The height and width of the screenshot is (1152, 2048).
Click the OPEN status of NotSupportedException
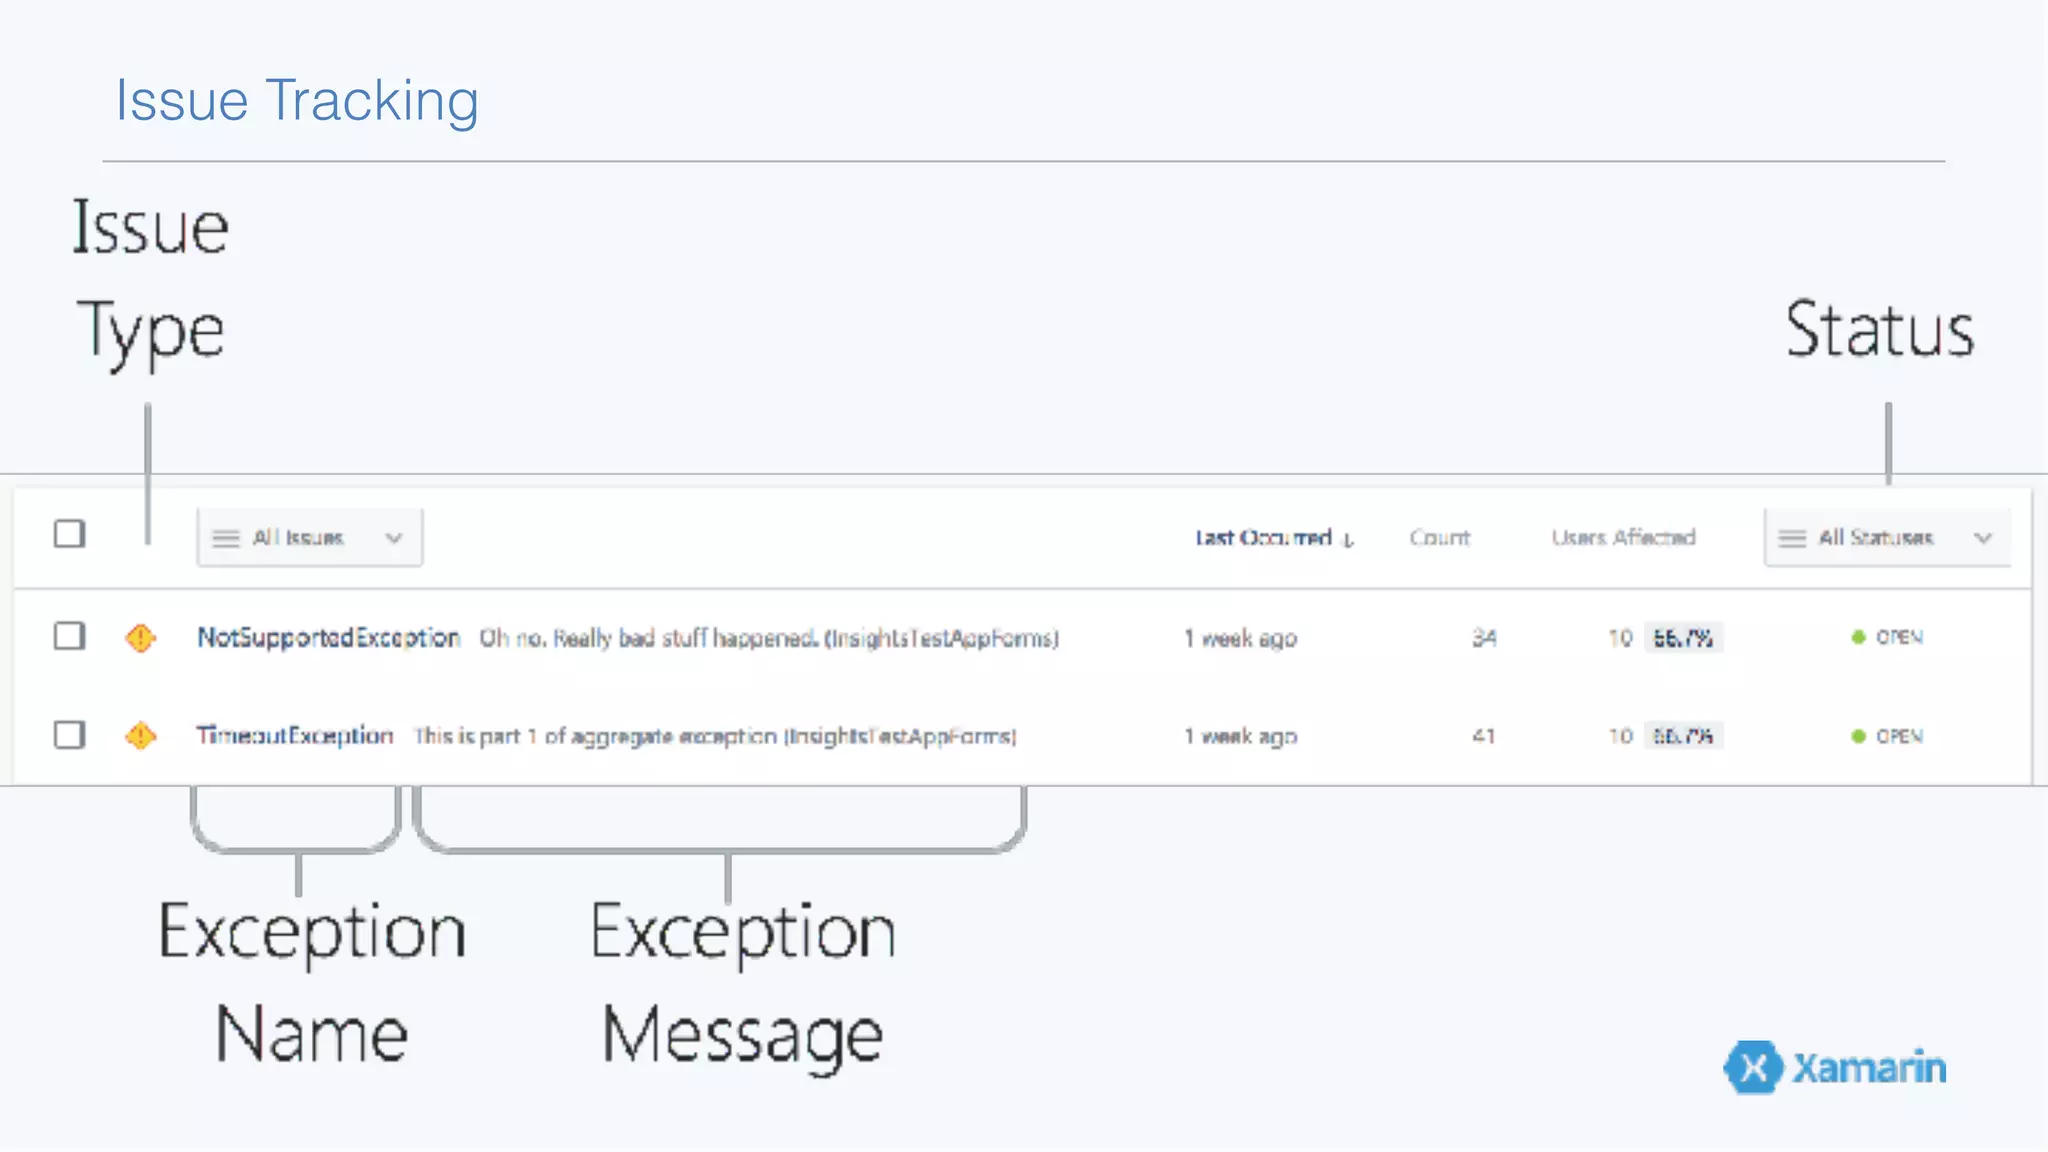point(1887,637)
